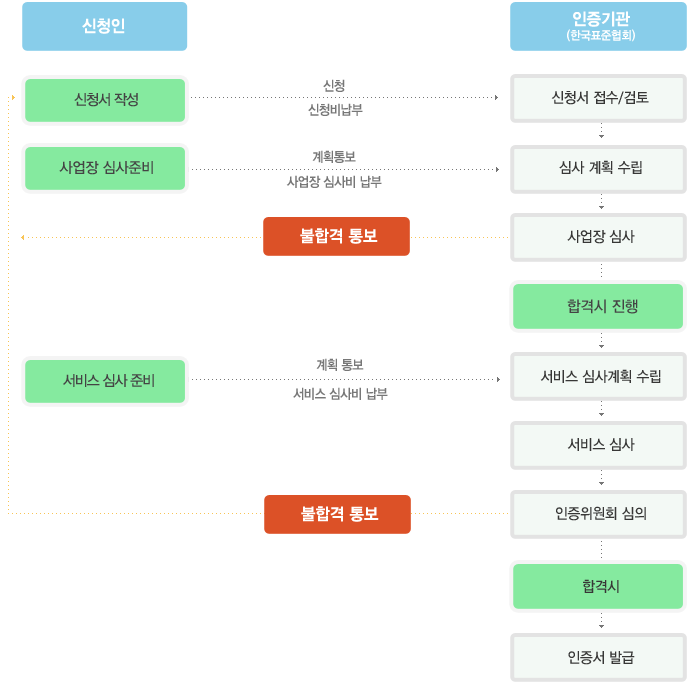Click the 신청비납부 label
This screenshot has height=688, width=690.
pos(335,110)
